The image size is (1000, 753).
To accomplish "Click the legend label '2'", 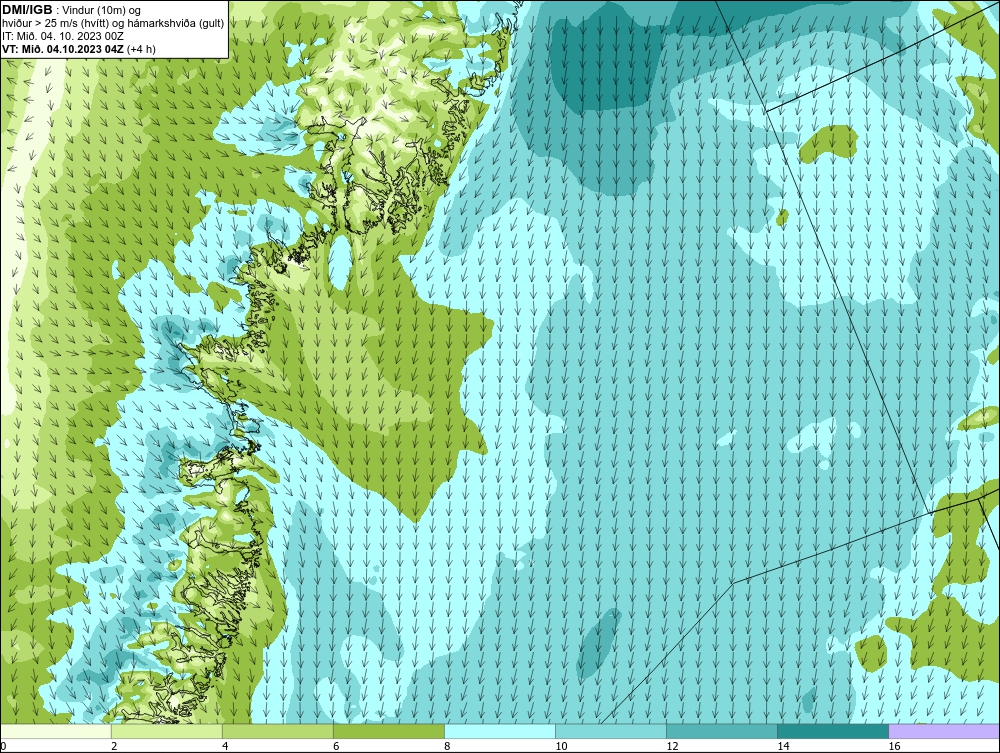I will coord(114,746).
